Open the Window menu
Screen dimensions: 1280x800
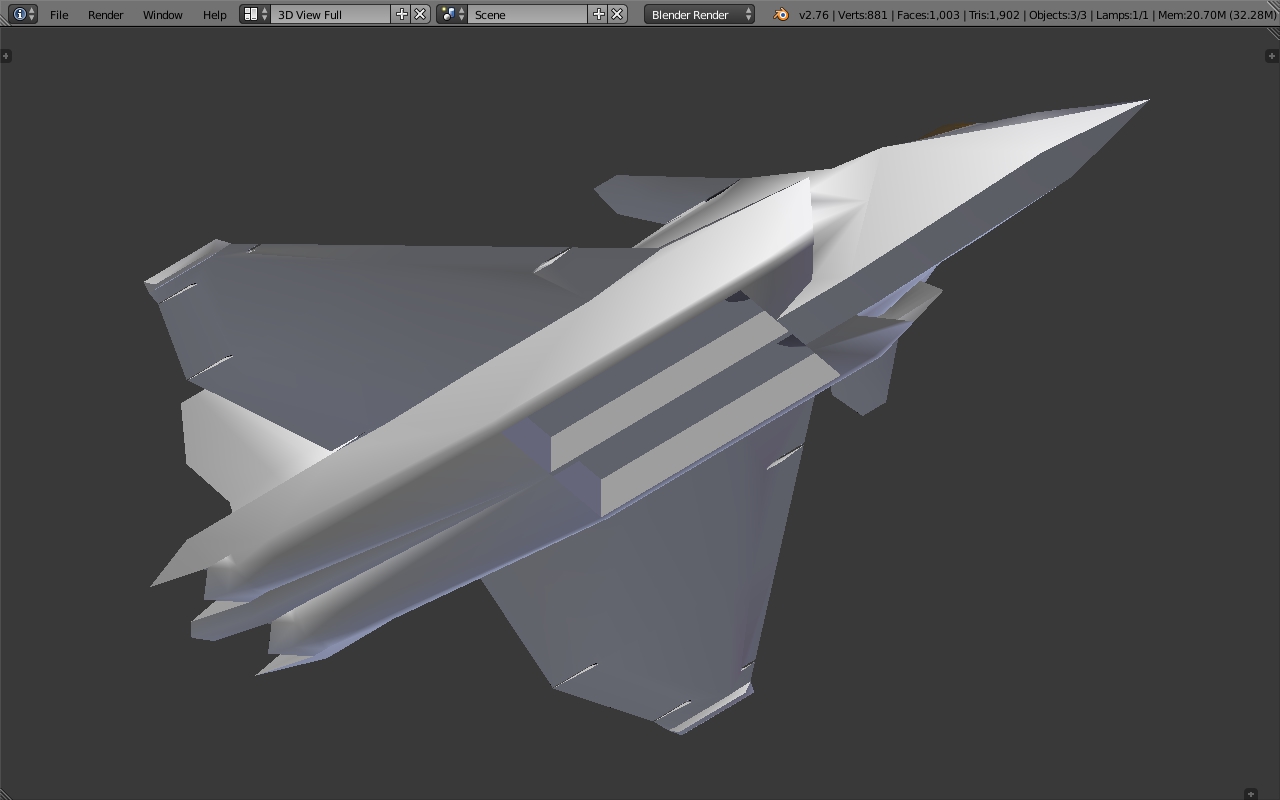(x=162, y=15)
